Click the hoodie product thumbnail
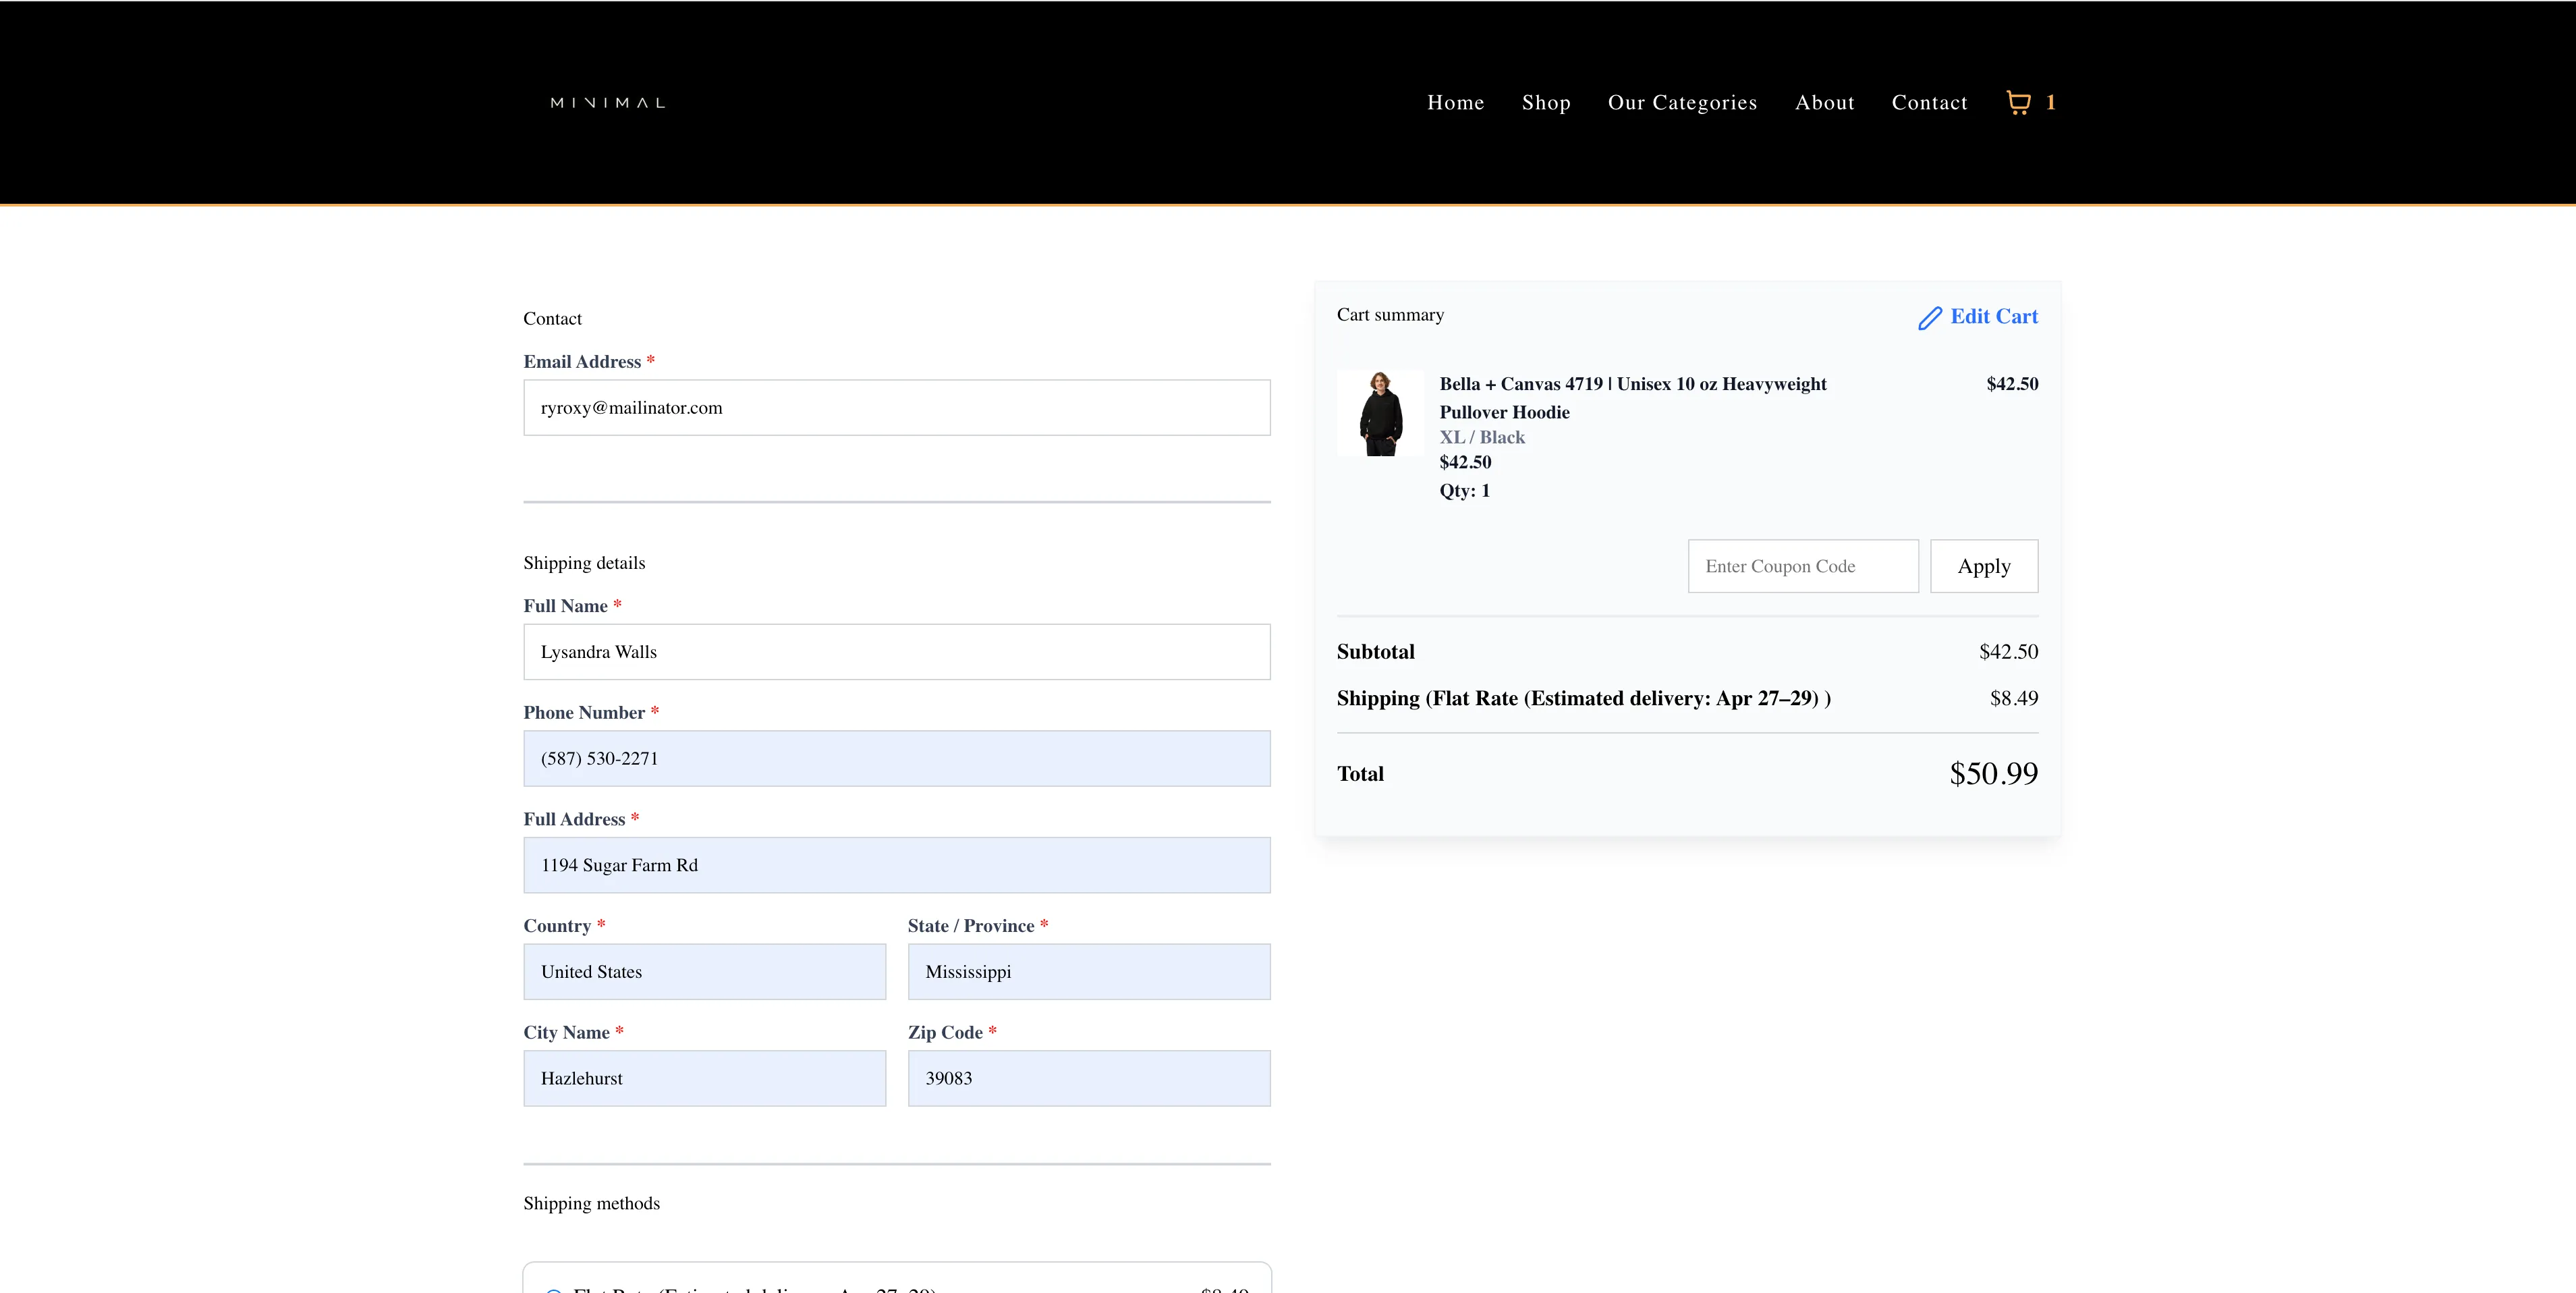The image size is (2576, 1293). pos(1380,414)
